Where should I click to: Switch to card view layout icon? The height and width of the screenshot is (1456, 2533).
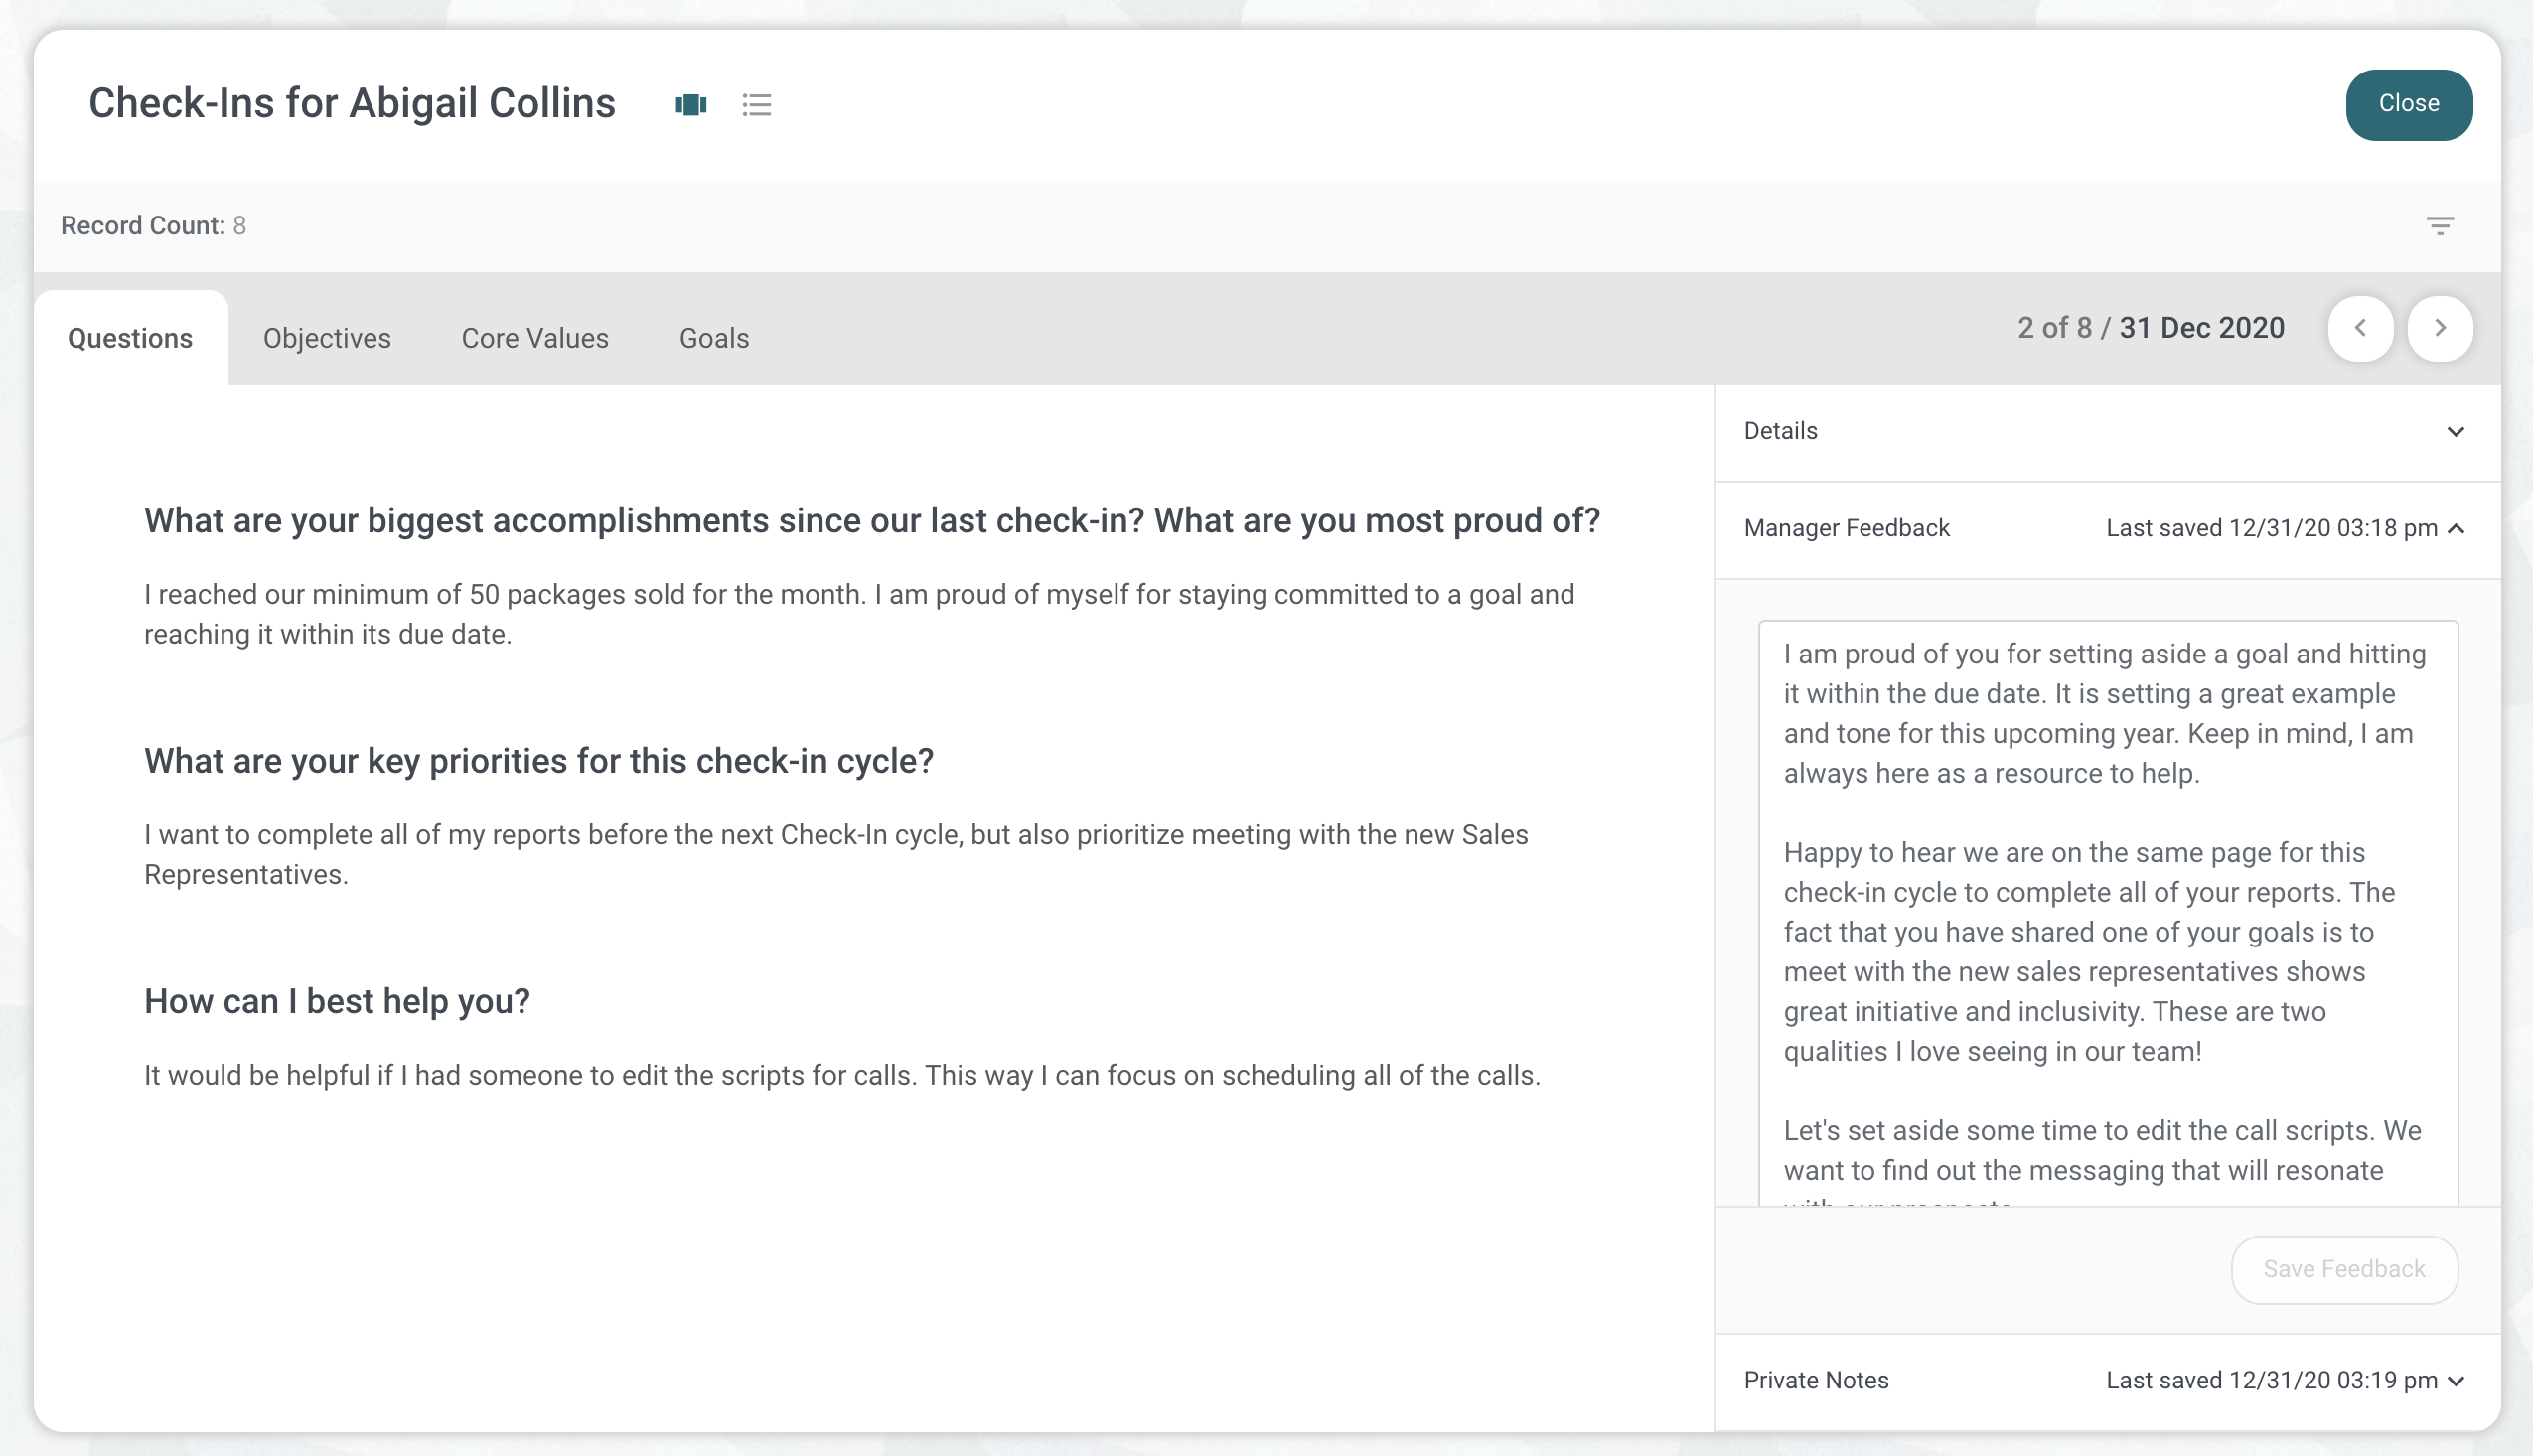pyautogui.click(x=690, y=102)
